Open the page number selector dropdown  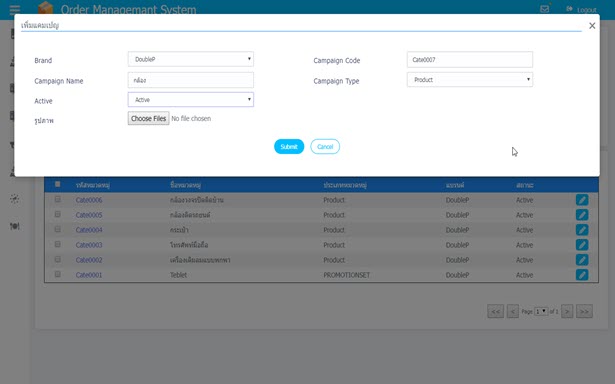[x=541, y=311]
